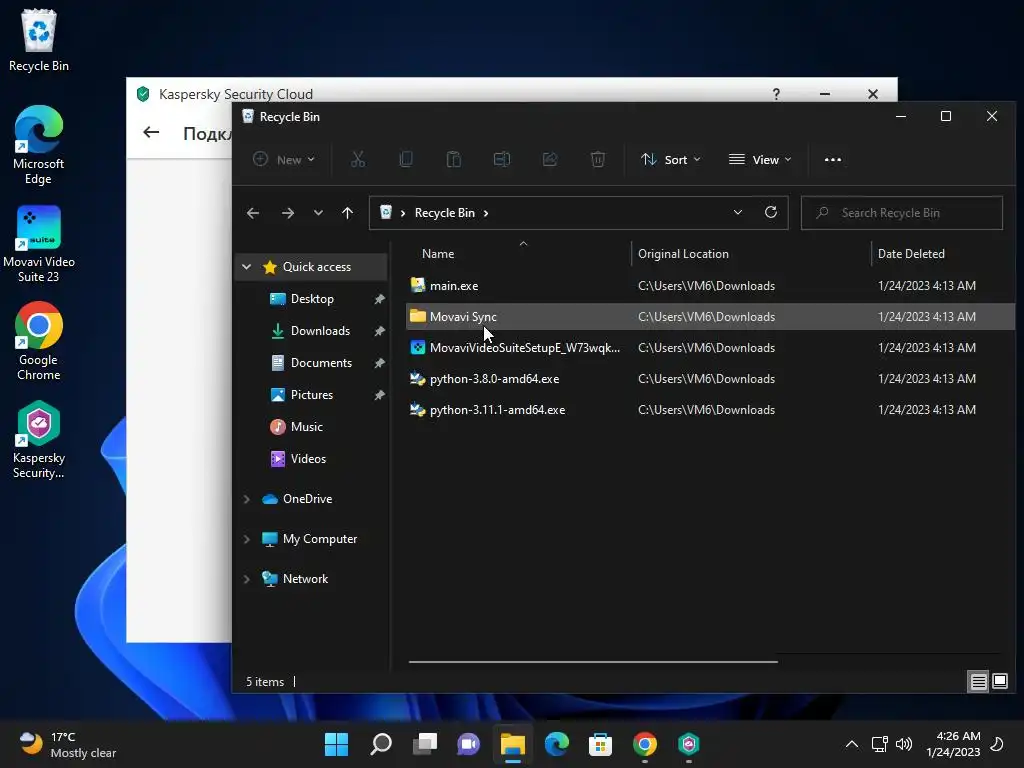Image resolution: width=1024 pixels, height=768 pixels.
Task: Open Music in Quick access
Action: pyautogui.click(x=306, y=427)
